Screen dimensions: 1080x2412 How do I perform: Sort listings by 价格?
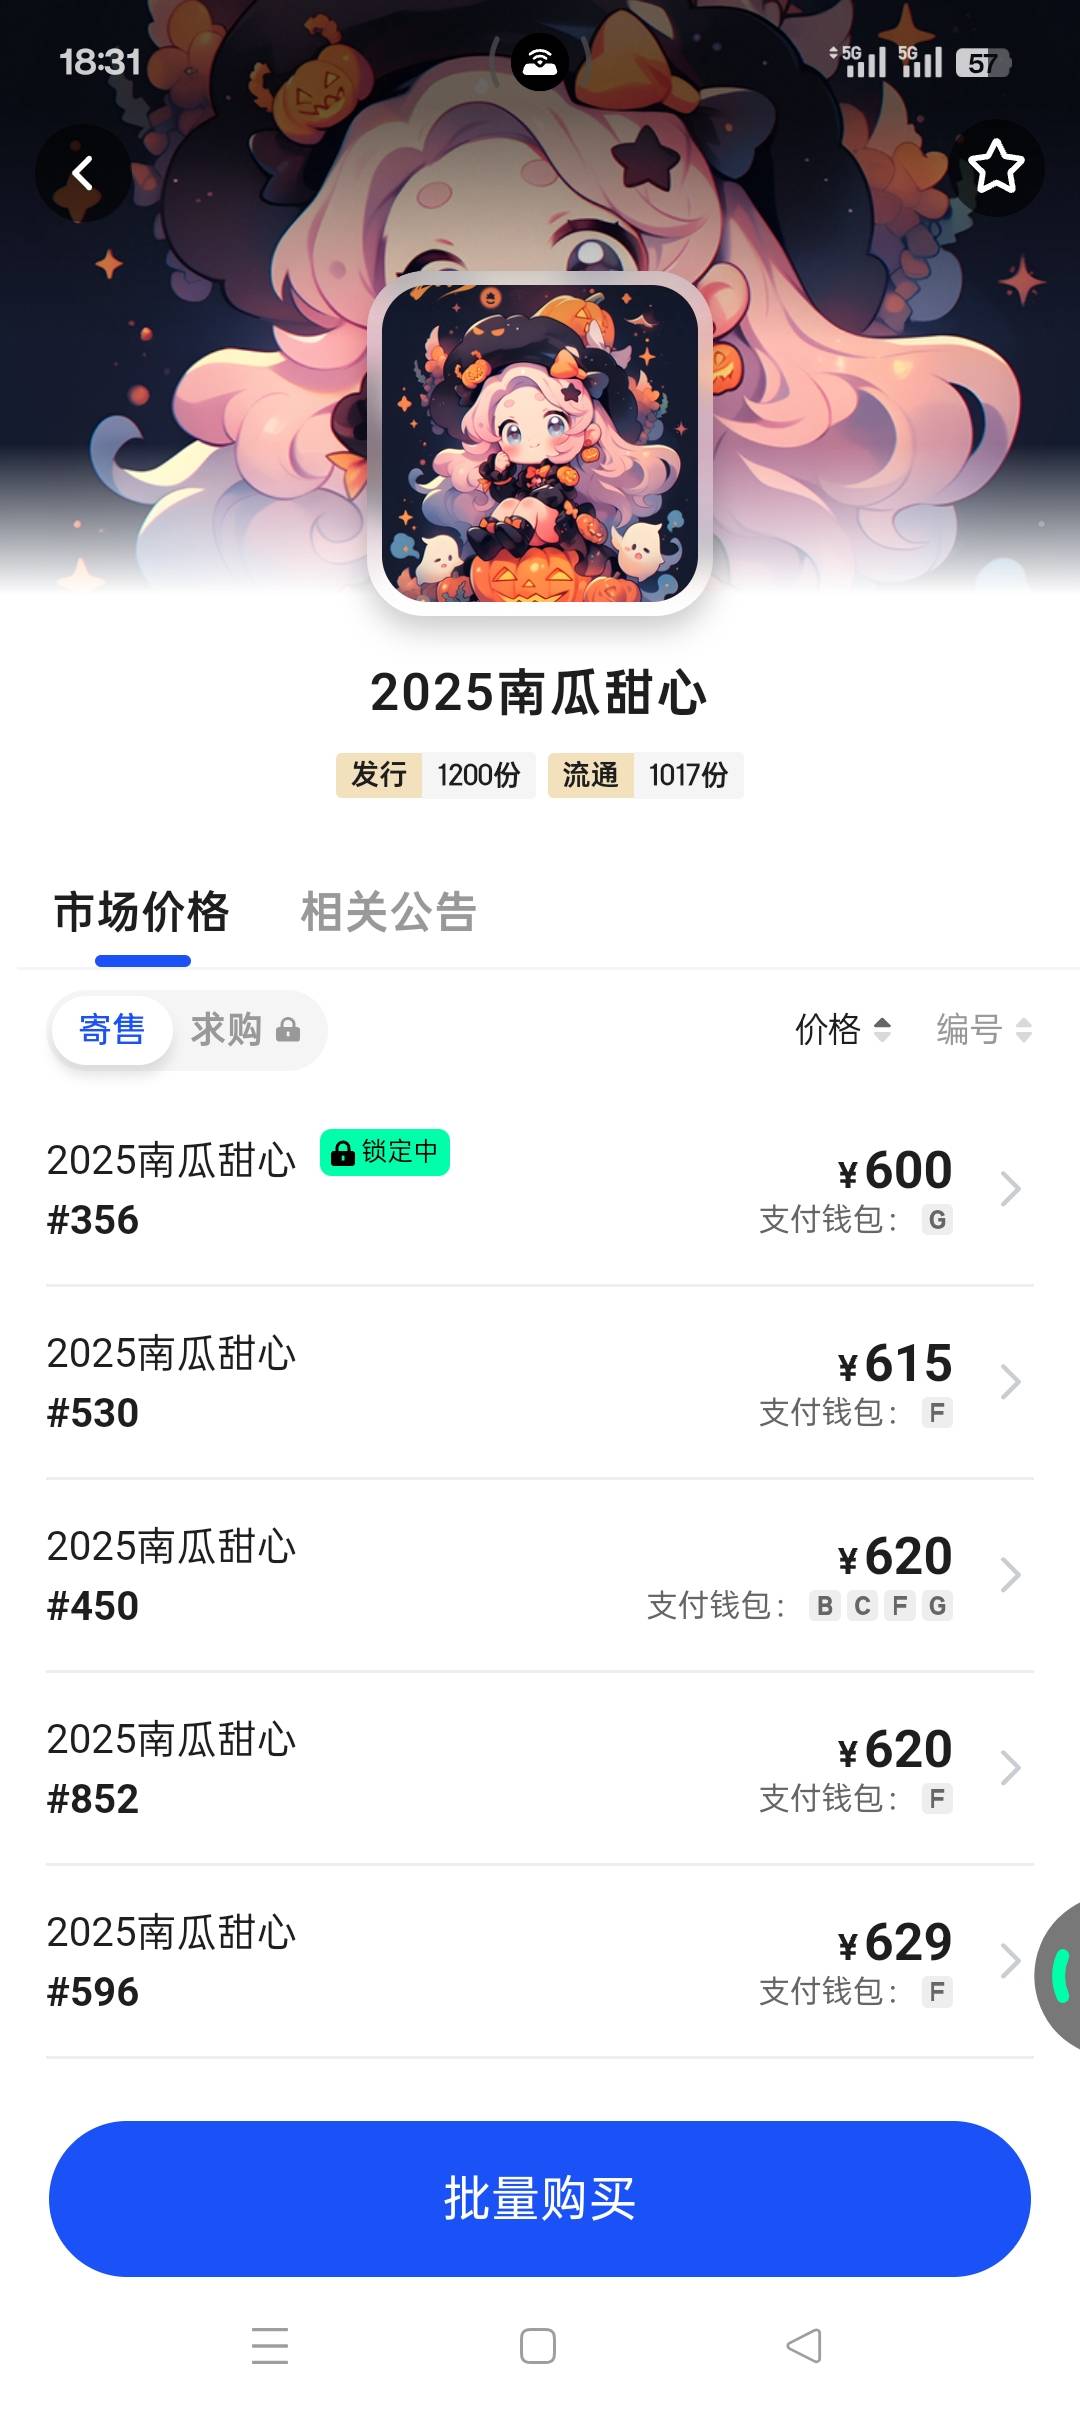click(842, 1029)
